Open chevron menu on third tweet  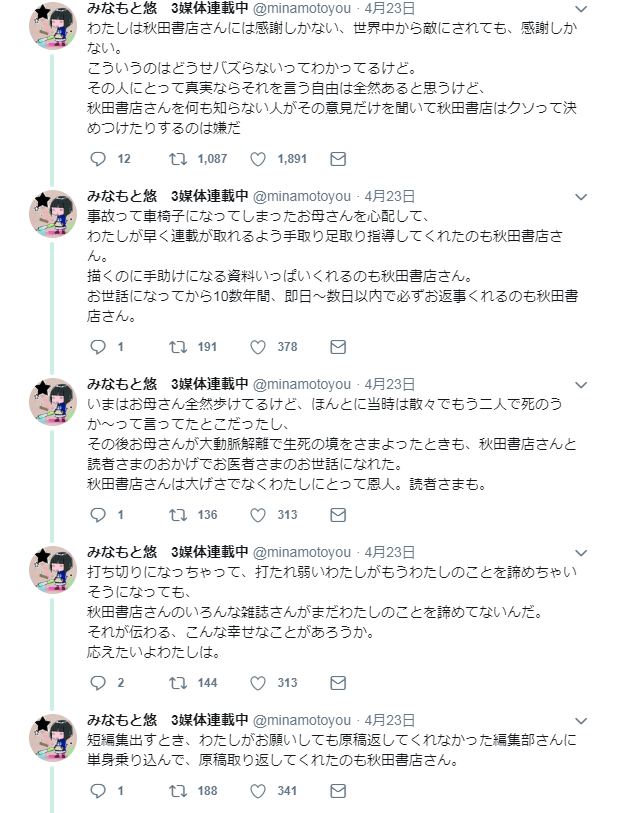[586, 385]
